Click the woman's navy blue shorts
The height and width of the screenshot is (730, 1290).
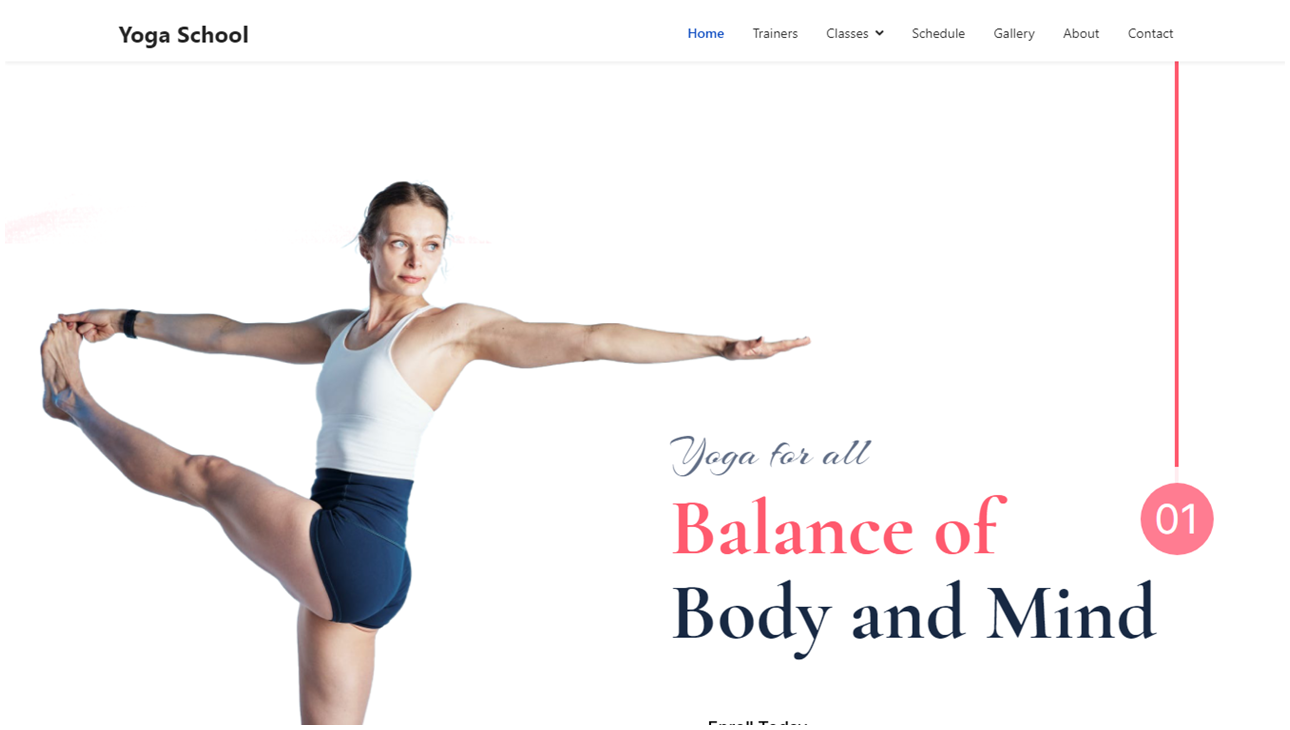pyautogui.click(x=361, y=550)
